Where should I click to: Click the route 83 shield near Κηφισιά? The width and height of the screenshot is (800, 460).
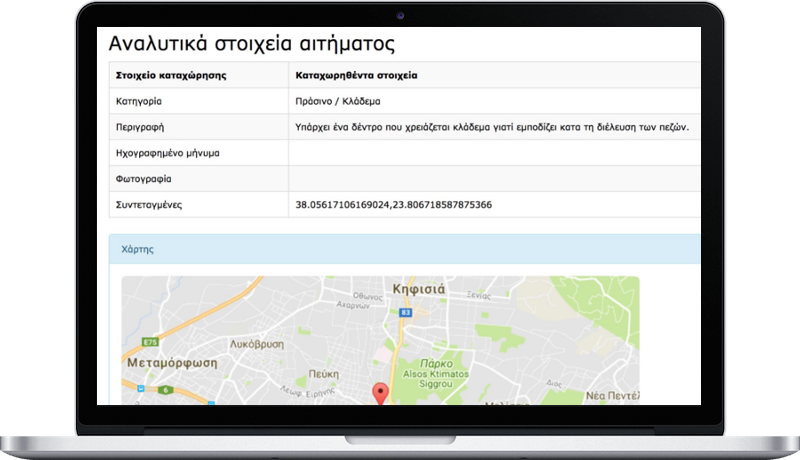[x=405, y=313]
